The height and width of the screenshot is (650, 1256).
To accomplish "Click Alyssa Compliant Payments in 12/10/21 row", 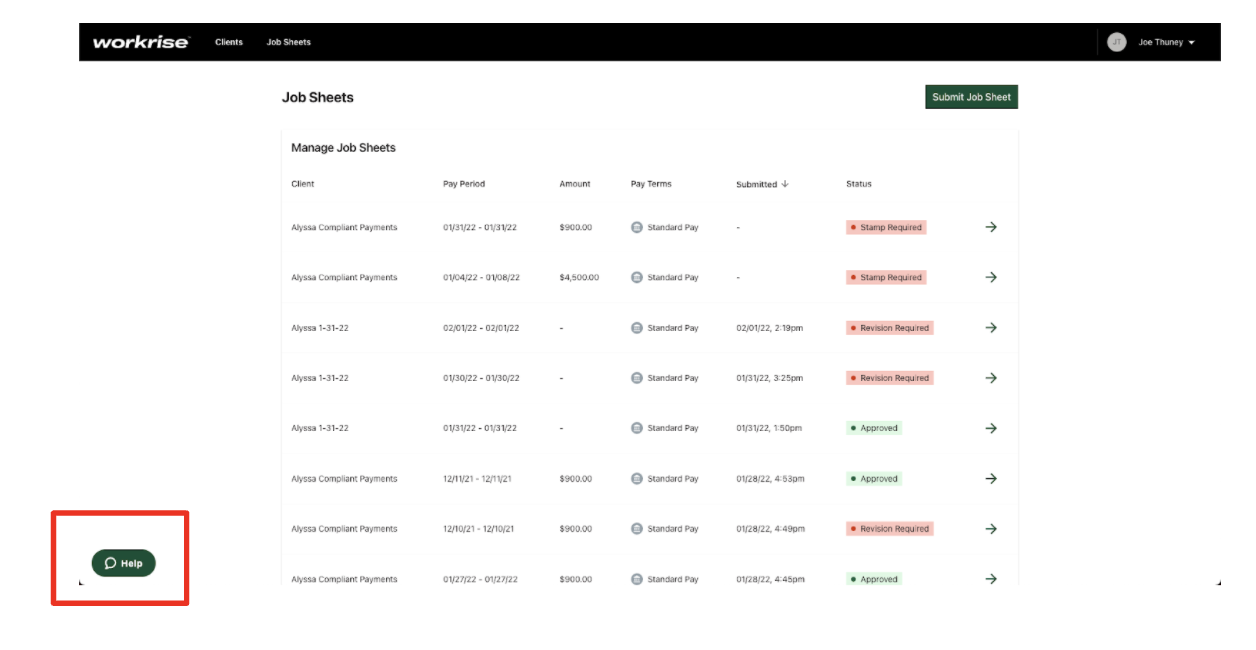I will (344, 529).
